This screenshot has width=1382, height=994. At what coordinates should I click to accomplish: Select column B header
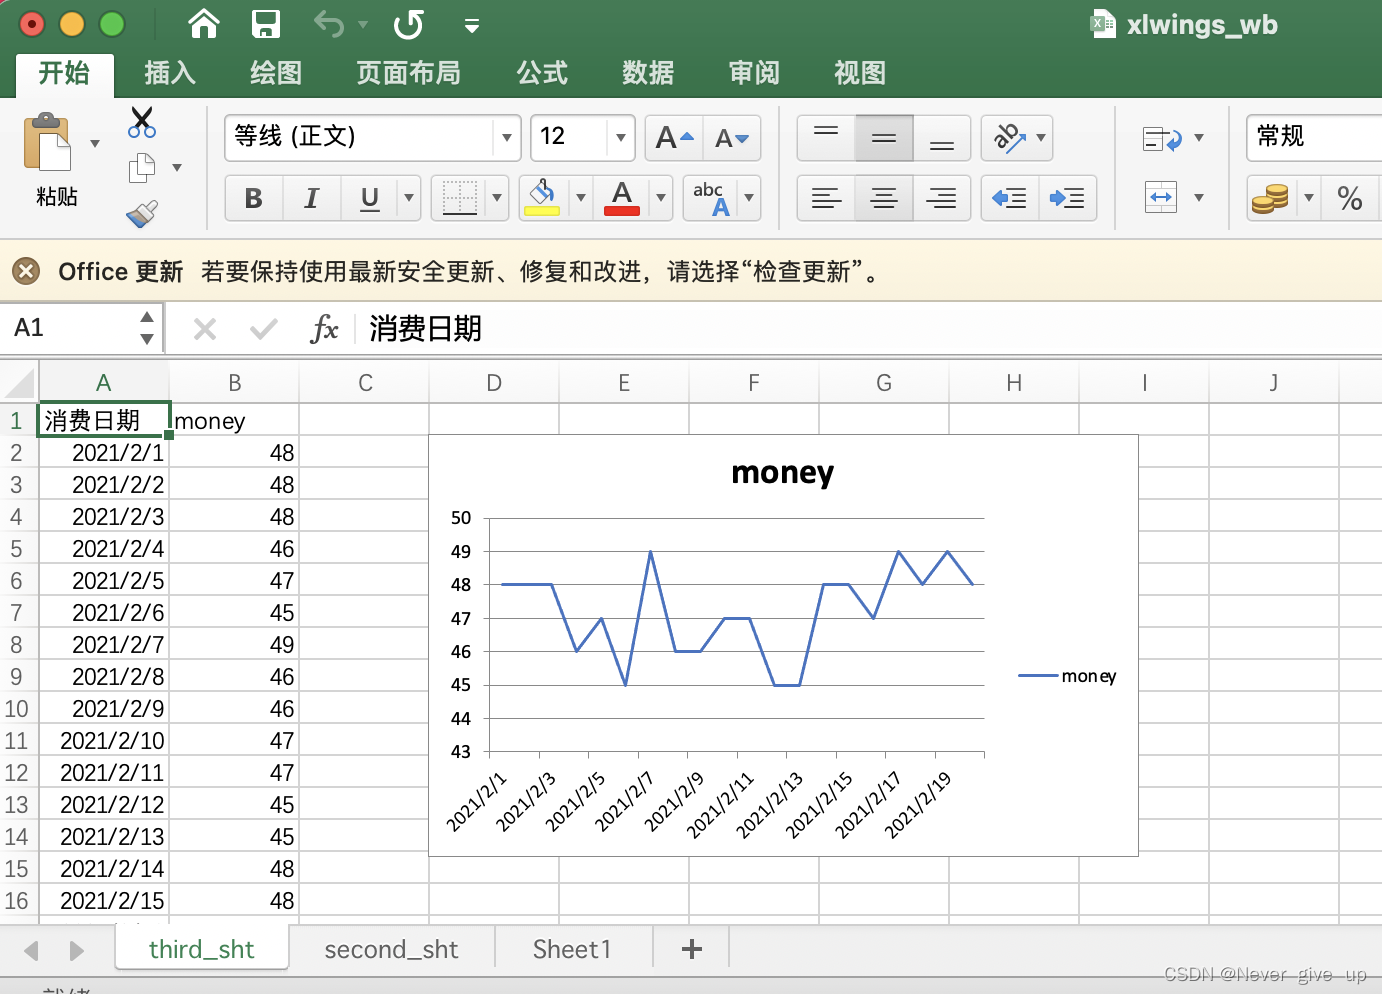(234, 383)
